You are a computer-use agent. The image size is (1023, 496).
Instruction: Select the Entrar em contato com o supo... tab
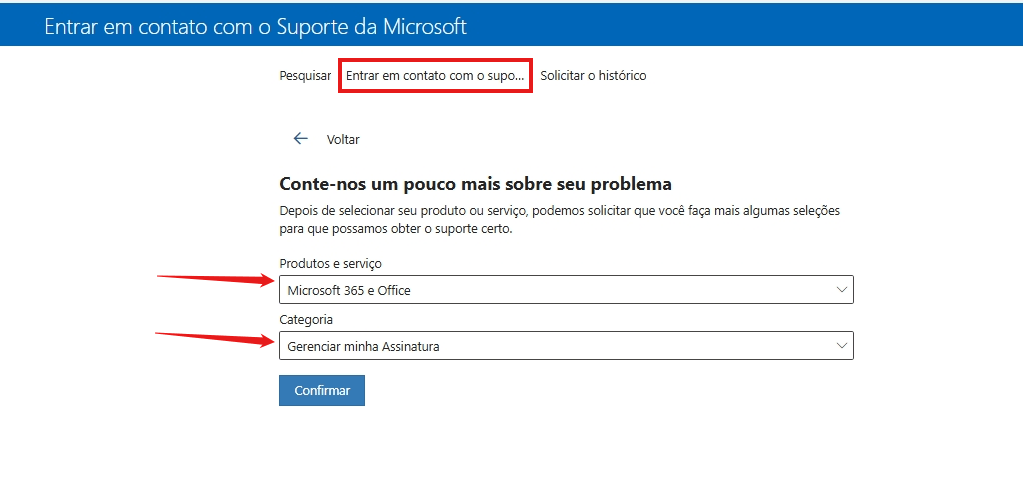435,76
